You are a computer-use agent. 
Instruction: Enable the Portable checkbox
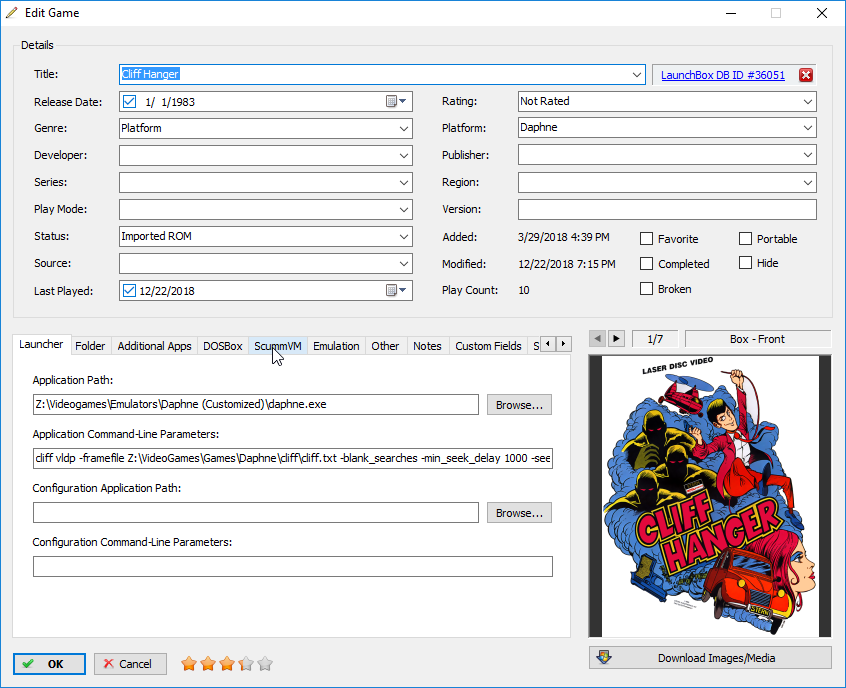click(x=745, y=239)
